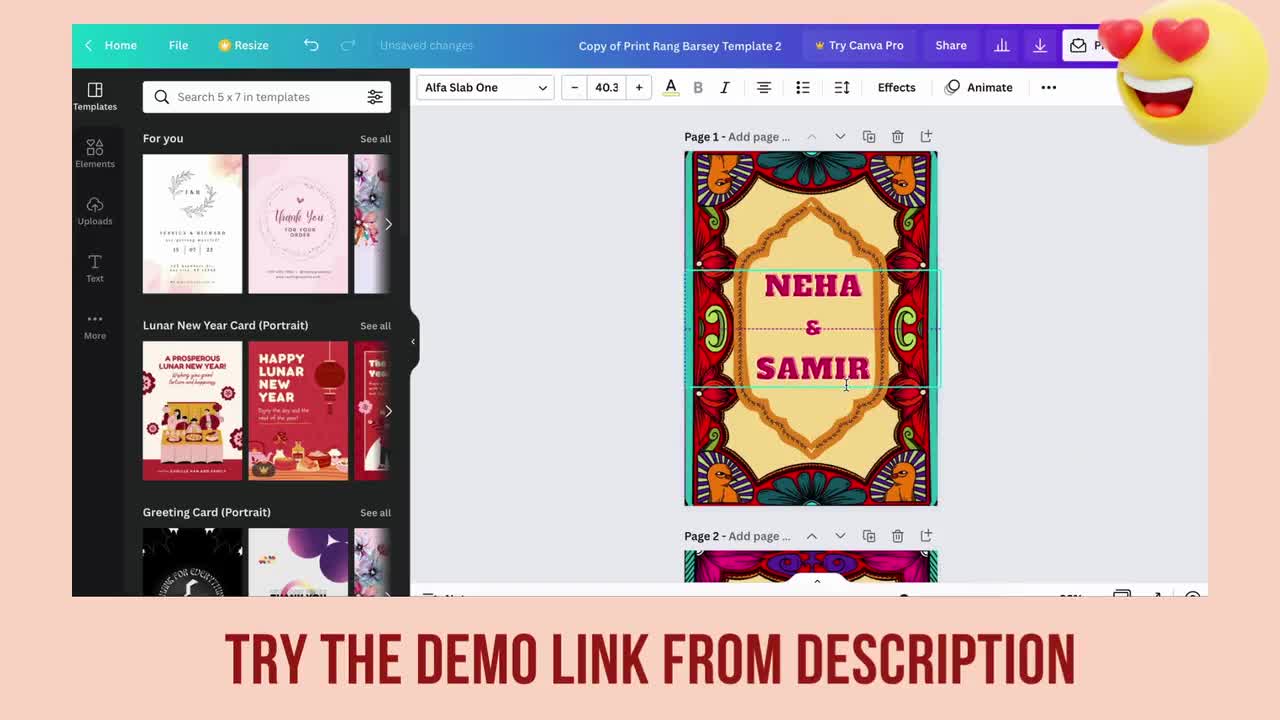Viewport: 1280px width, 720px height.
Task: Expand the bottom pages drawer chevron
Action: [x=817, y=581]
